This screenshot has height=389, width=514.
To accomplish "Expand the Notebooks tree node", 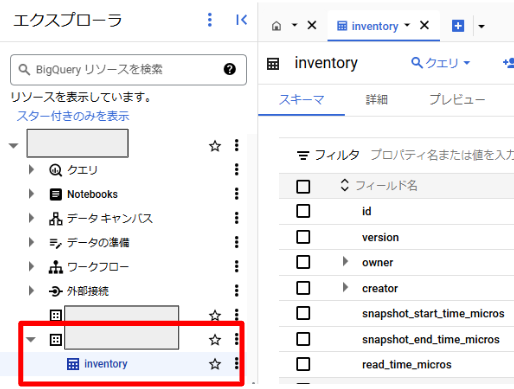I will pyautogui.click(x=31, y=194).
